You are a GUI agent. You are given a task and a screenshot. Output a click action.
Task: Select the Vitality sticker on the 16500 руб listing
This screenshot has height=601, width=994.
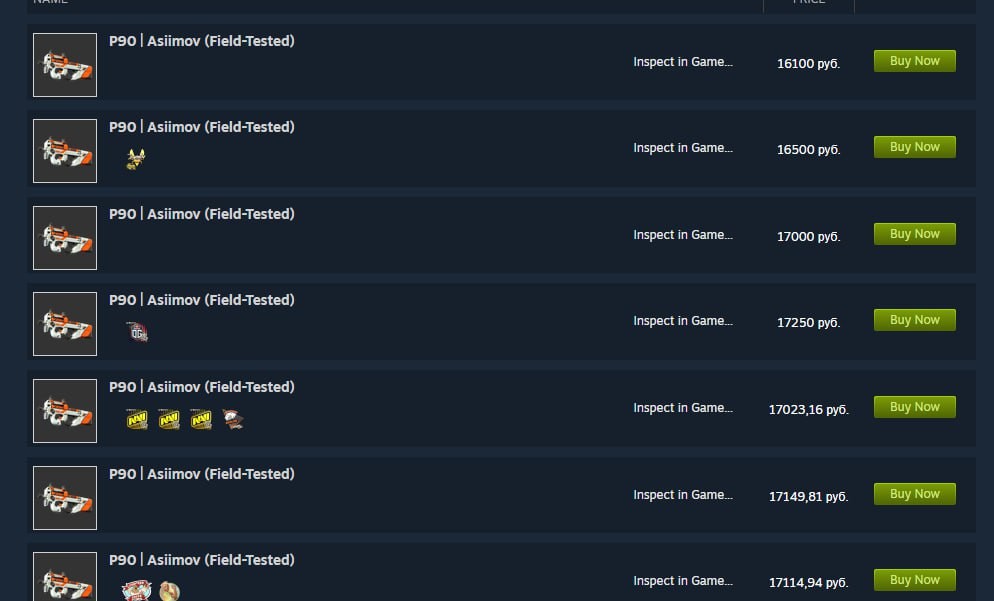(135, 160)
